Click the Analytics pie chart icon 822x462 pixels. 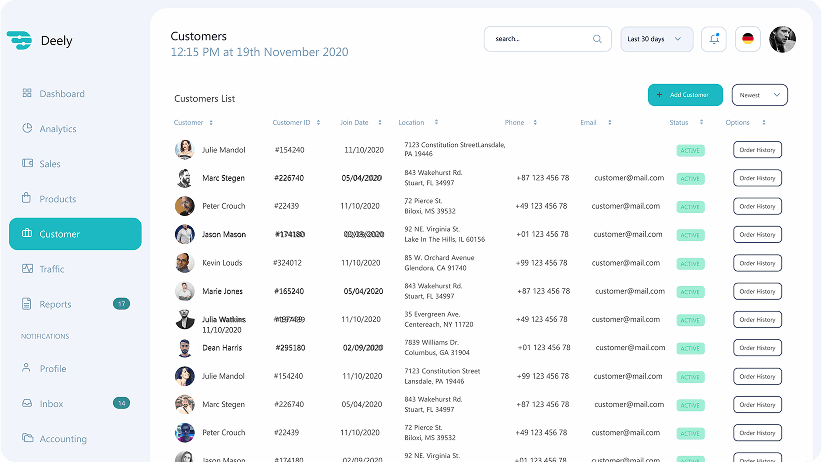[27, 128]
